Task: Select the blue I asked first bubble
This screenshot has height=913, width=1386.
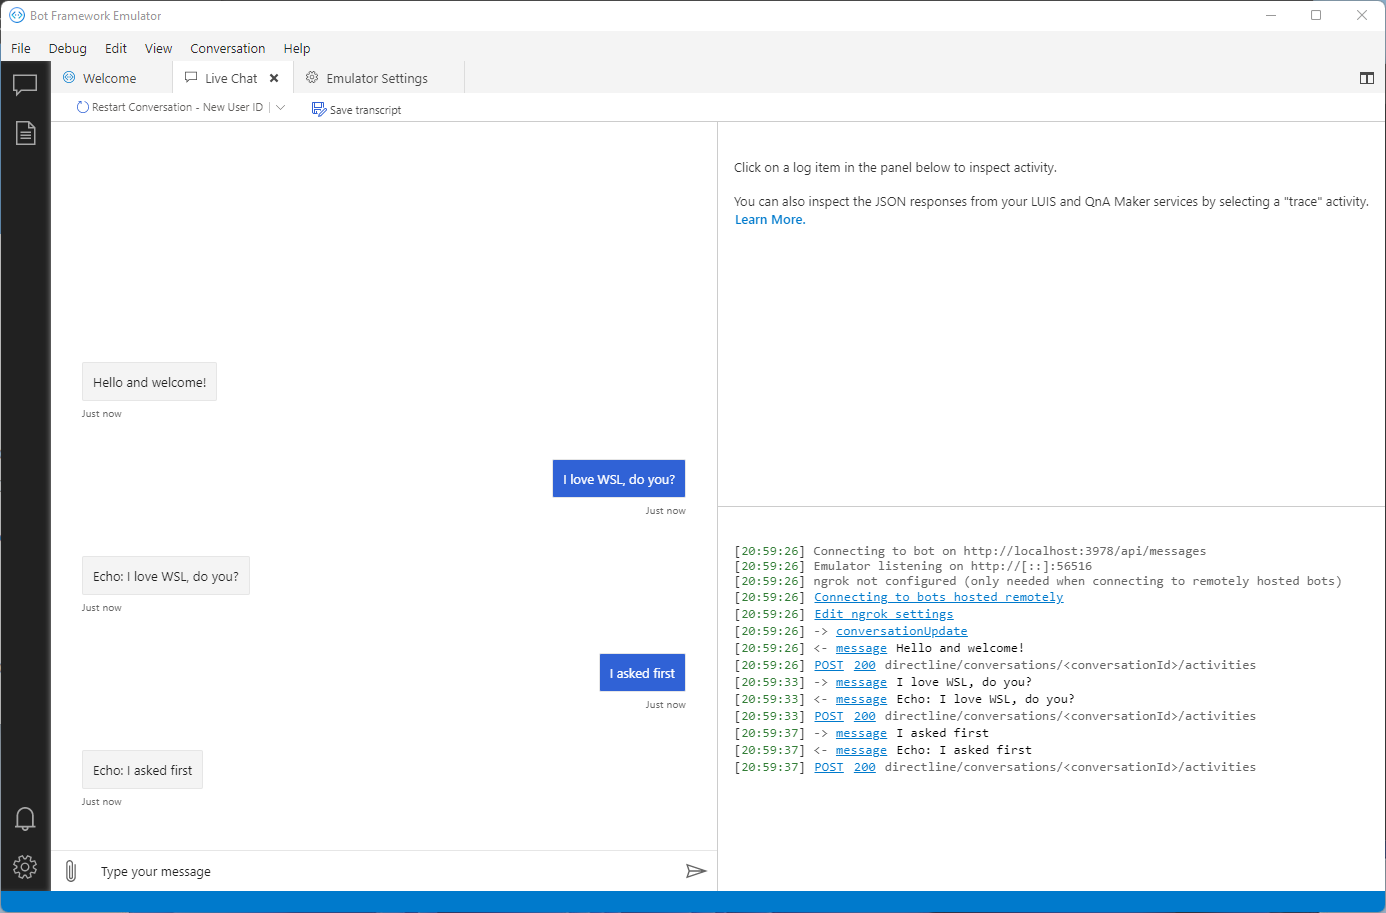Action: tap(642, 673)
